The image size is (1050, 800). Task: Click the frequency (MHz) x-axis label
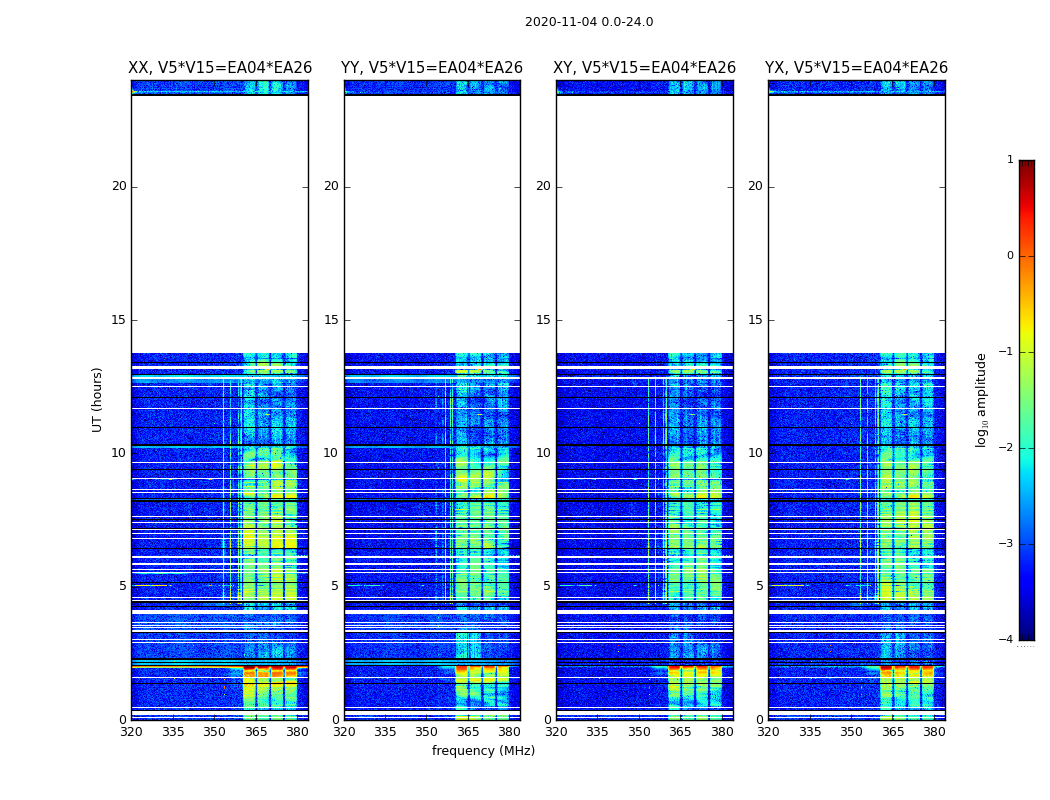click(483, 750)
